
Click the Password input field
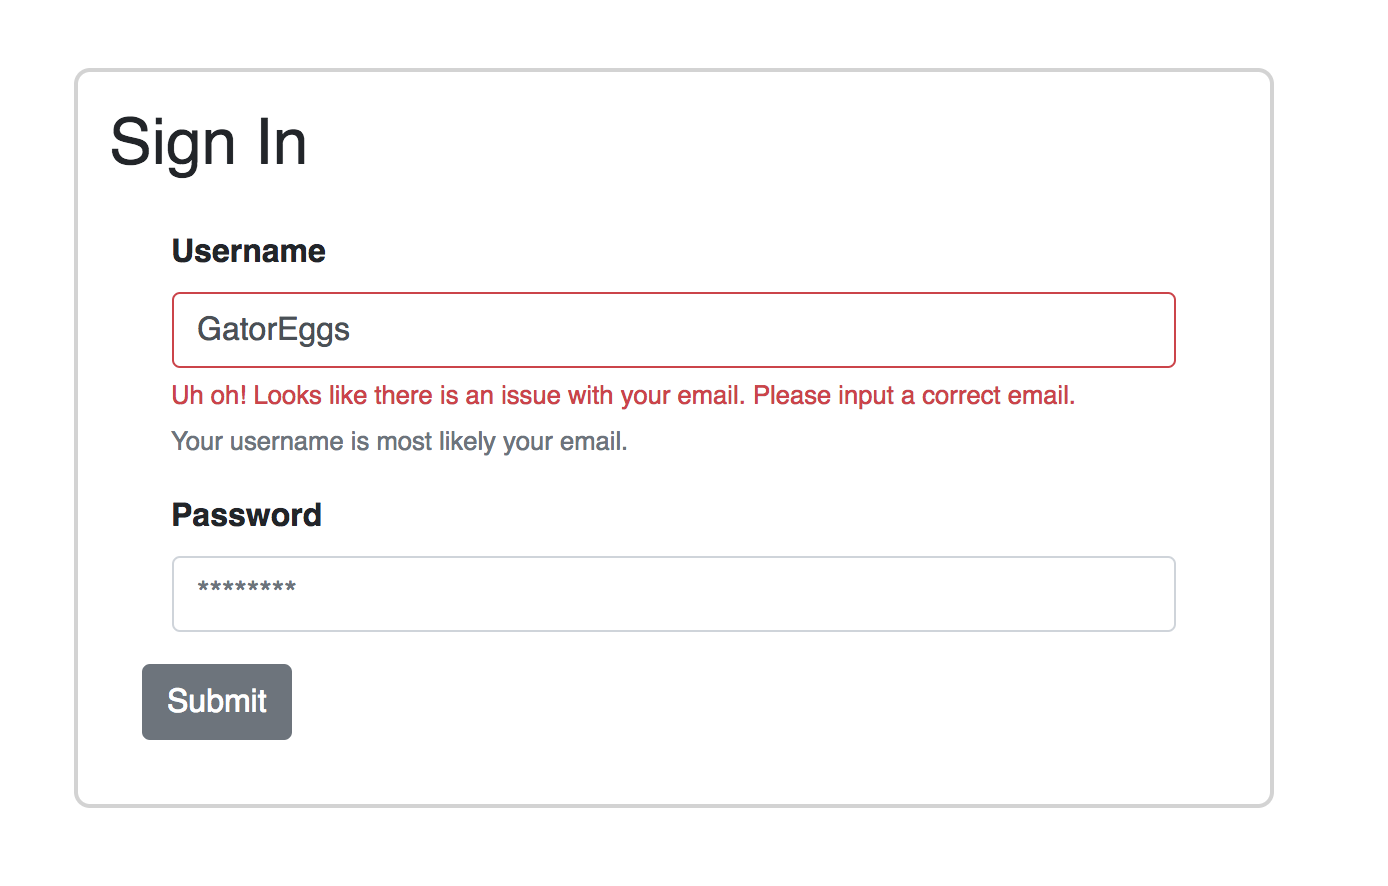[673, 594]
